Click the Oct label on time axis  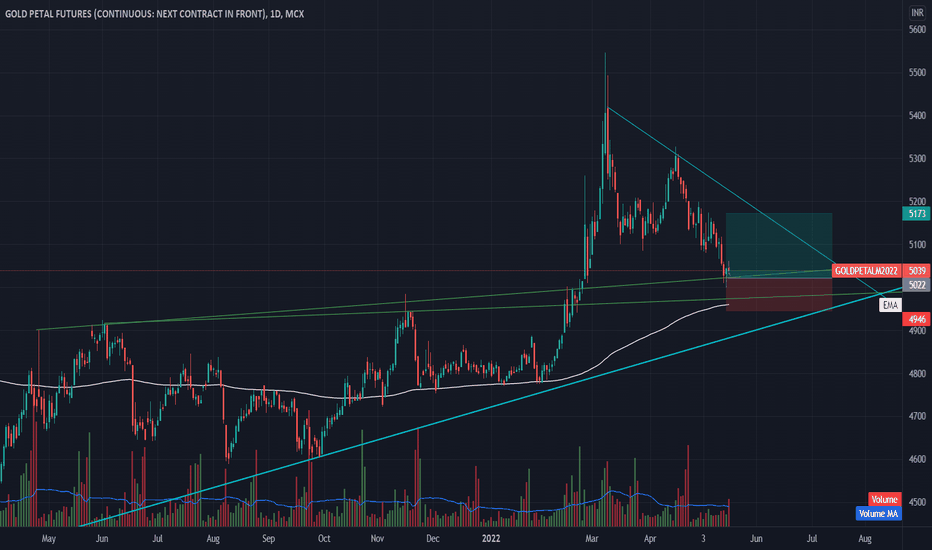(x=324, y=539)
